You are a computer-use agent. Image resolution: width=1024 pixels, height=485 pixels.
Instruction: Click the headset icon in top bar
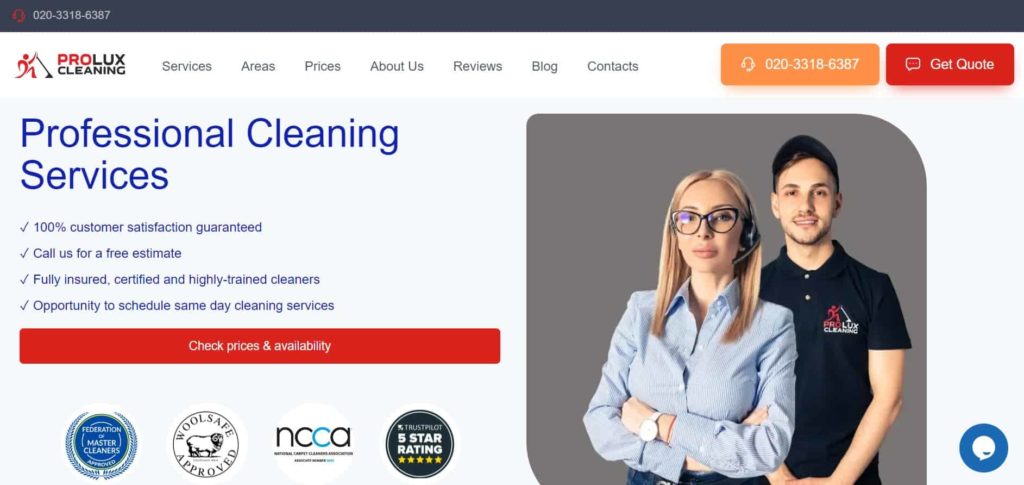[18, 15]
